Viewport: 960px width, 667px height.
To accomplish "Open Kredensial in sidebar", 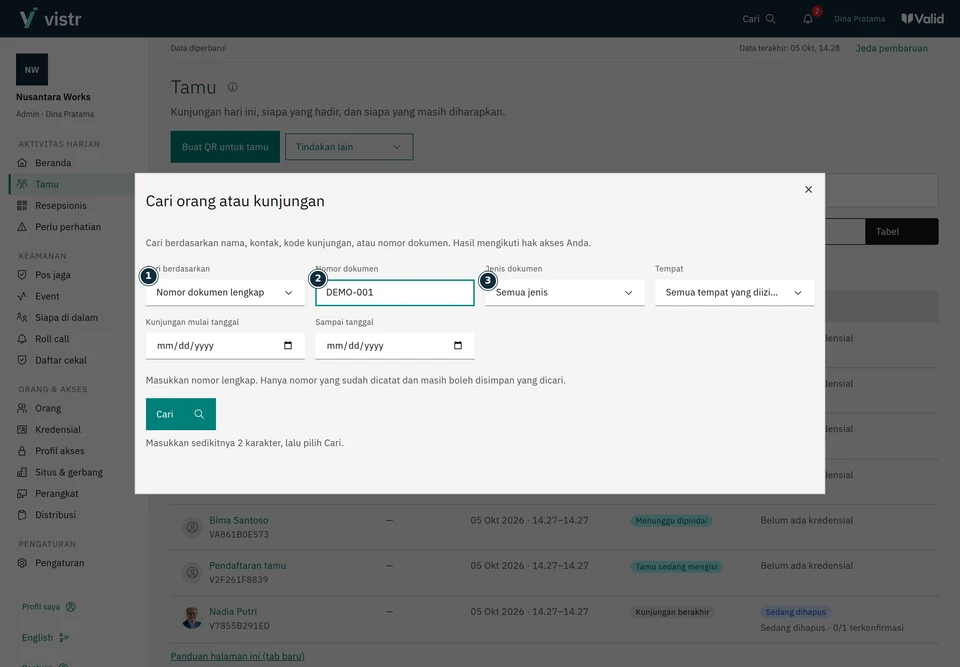I will pos(58,430).
